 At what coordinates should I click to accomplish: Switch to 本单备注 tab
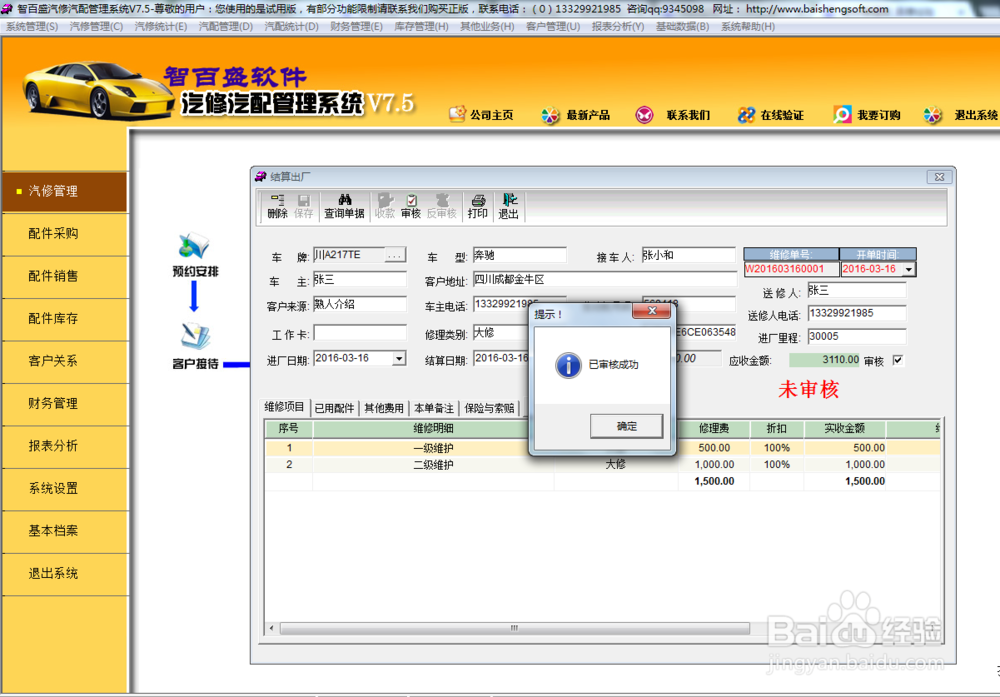(x=434, y=408)
